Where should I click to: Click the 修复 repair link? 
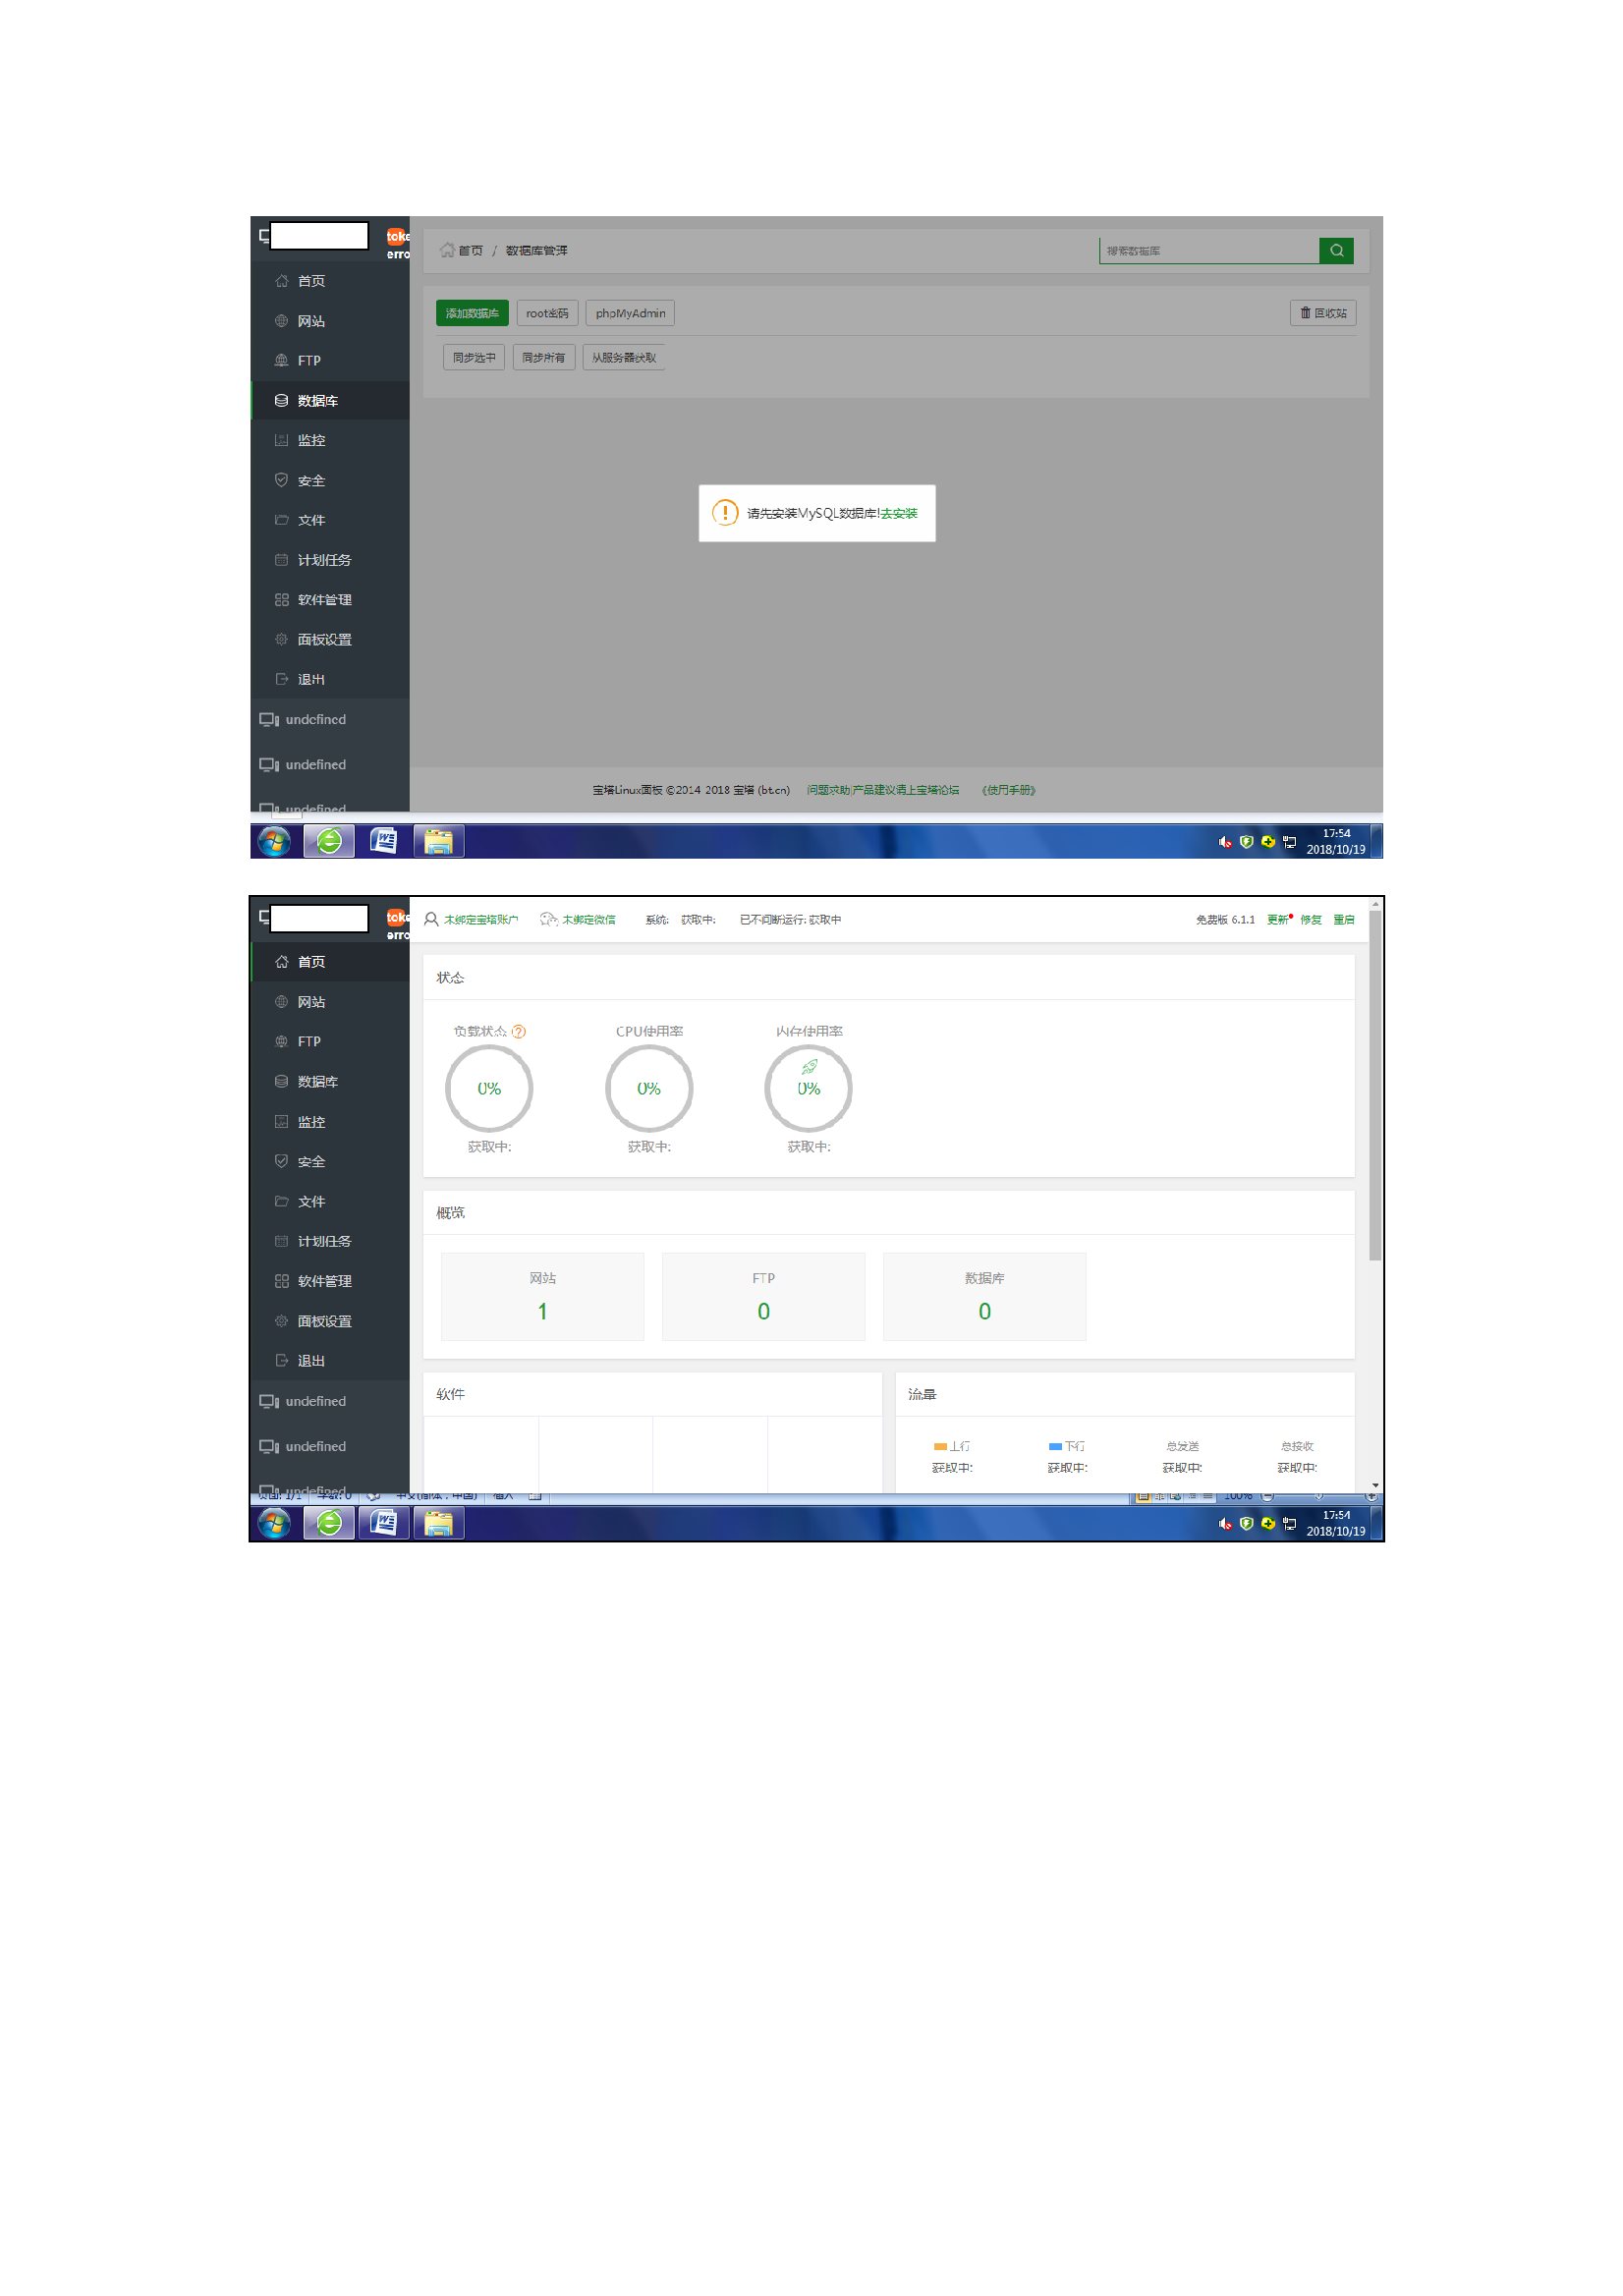coord(1310,919)
